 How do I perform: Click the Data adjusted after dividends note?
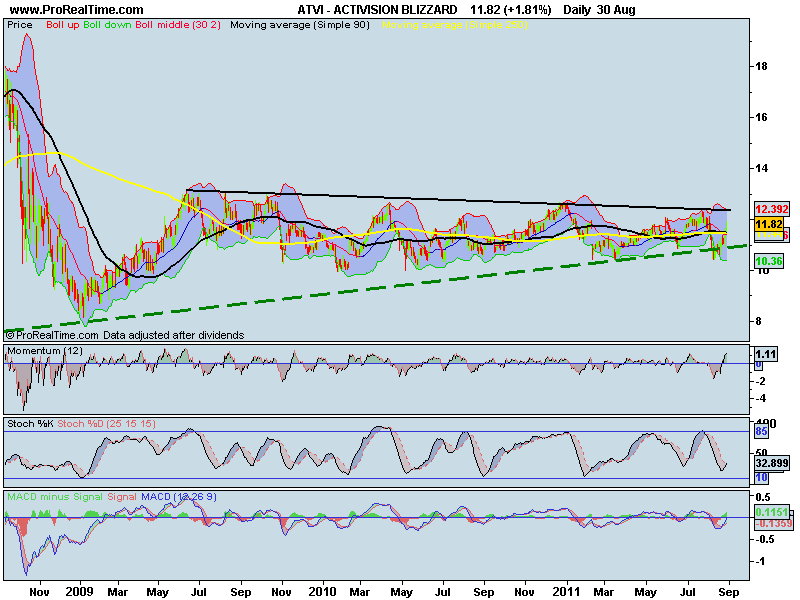point(173,335)
